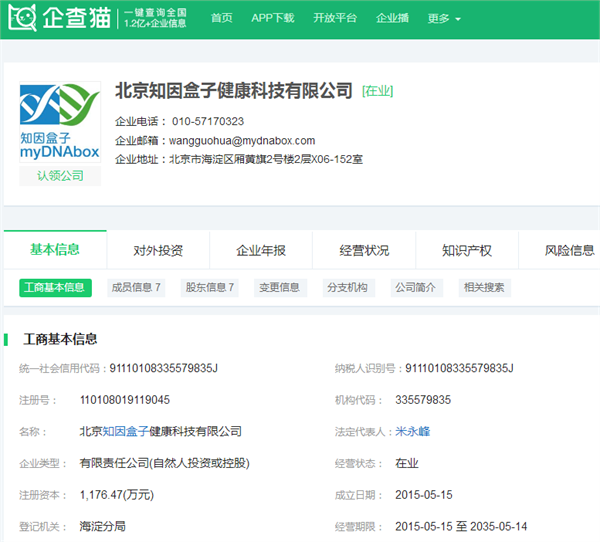This screenshot has height=542, width=600.
Task: Click the 认领公司 button
Action: click(x=60, y=176)
